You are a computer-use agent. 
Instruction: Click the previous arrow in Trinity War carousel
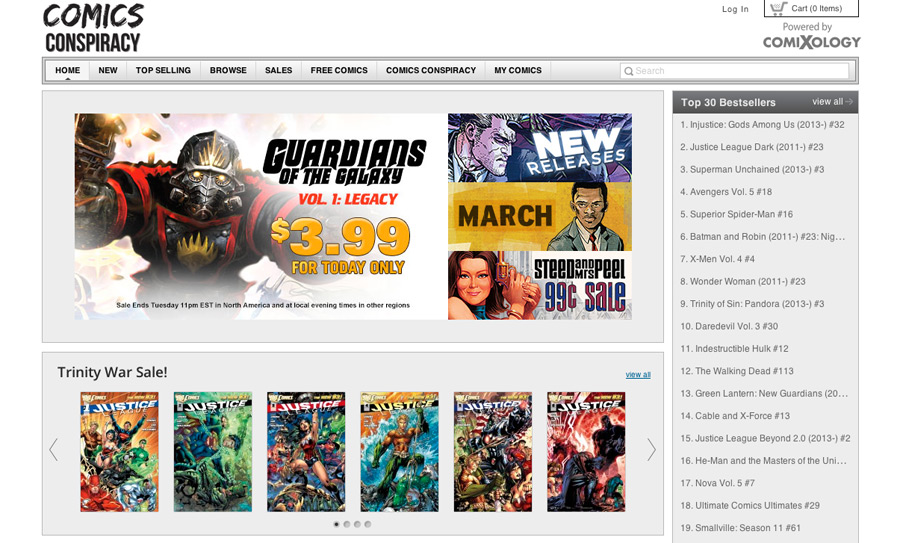tap(53, 449)
